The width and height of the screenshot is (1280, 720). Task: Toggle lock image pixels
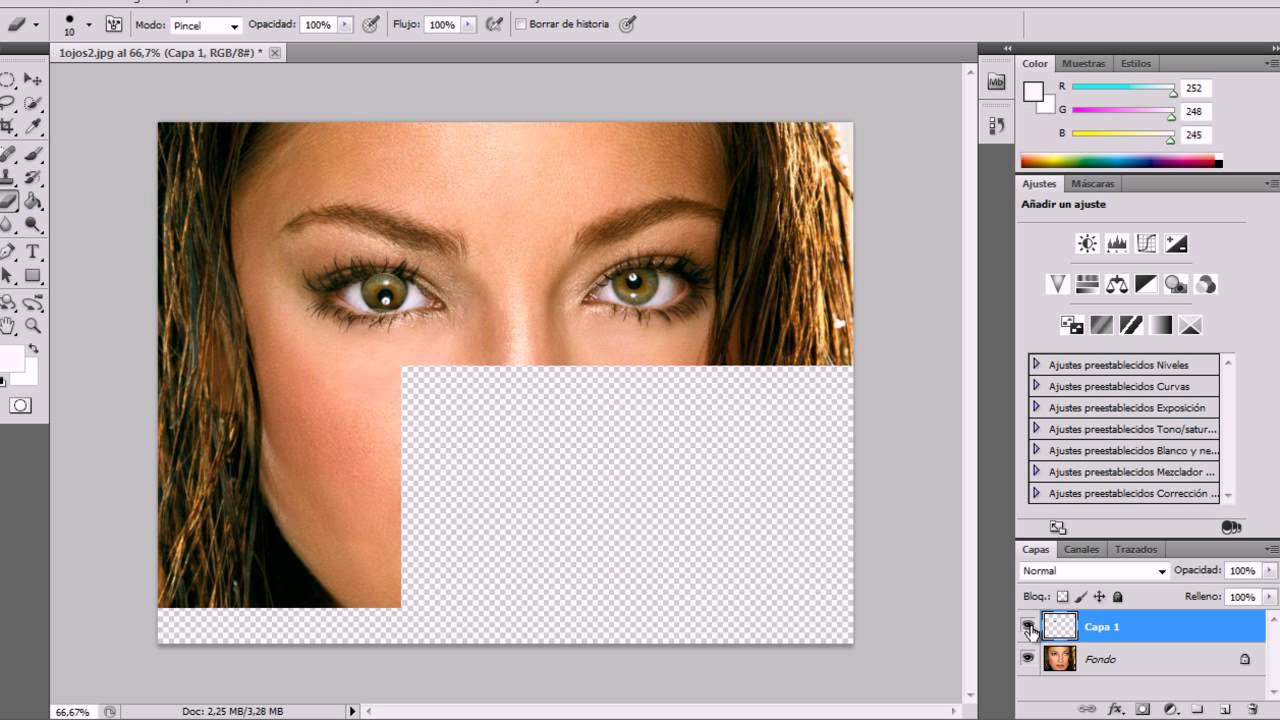(1081, 597)
